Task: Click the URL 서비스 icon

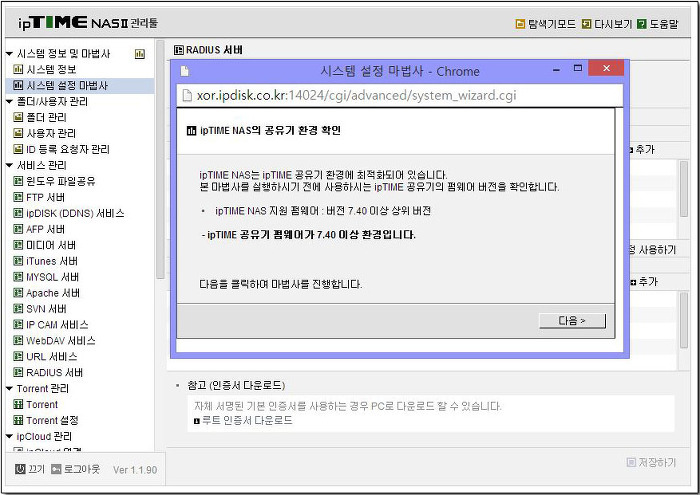Action: point(18,357)
